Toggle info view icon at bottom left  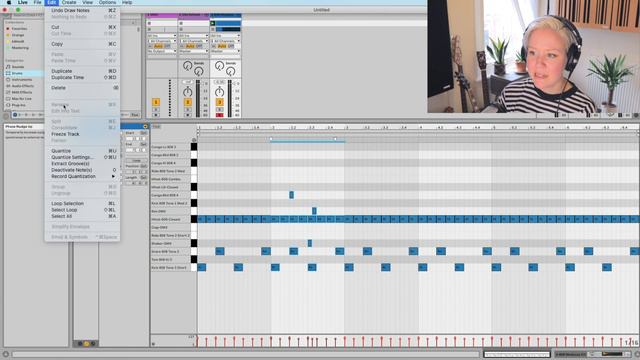point(5,354)
